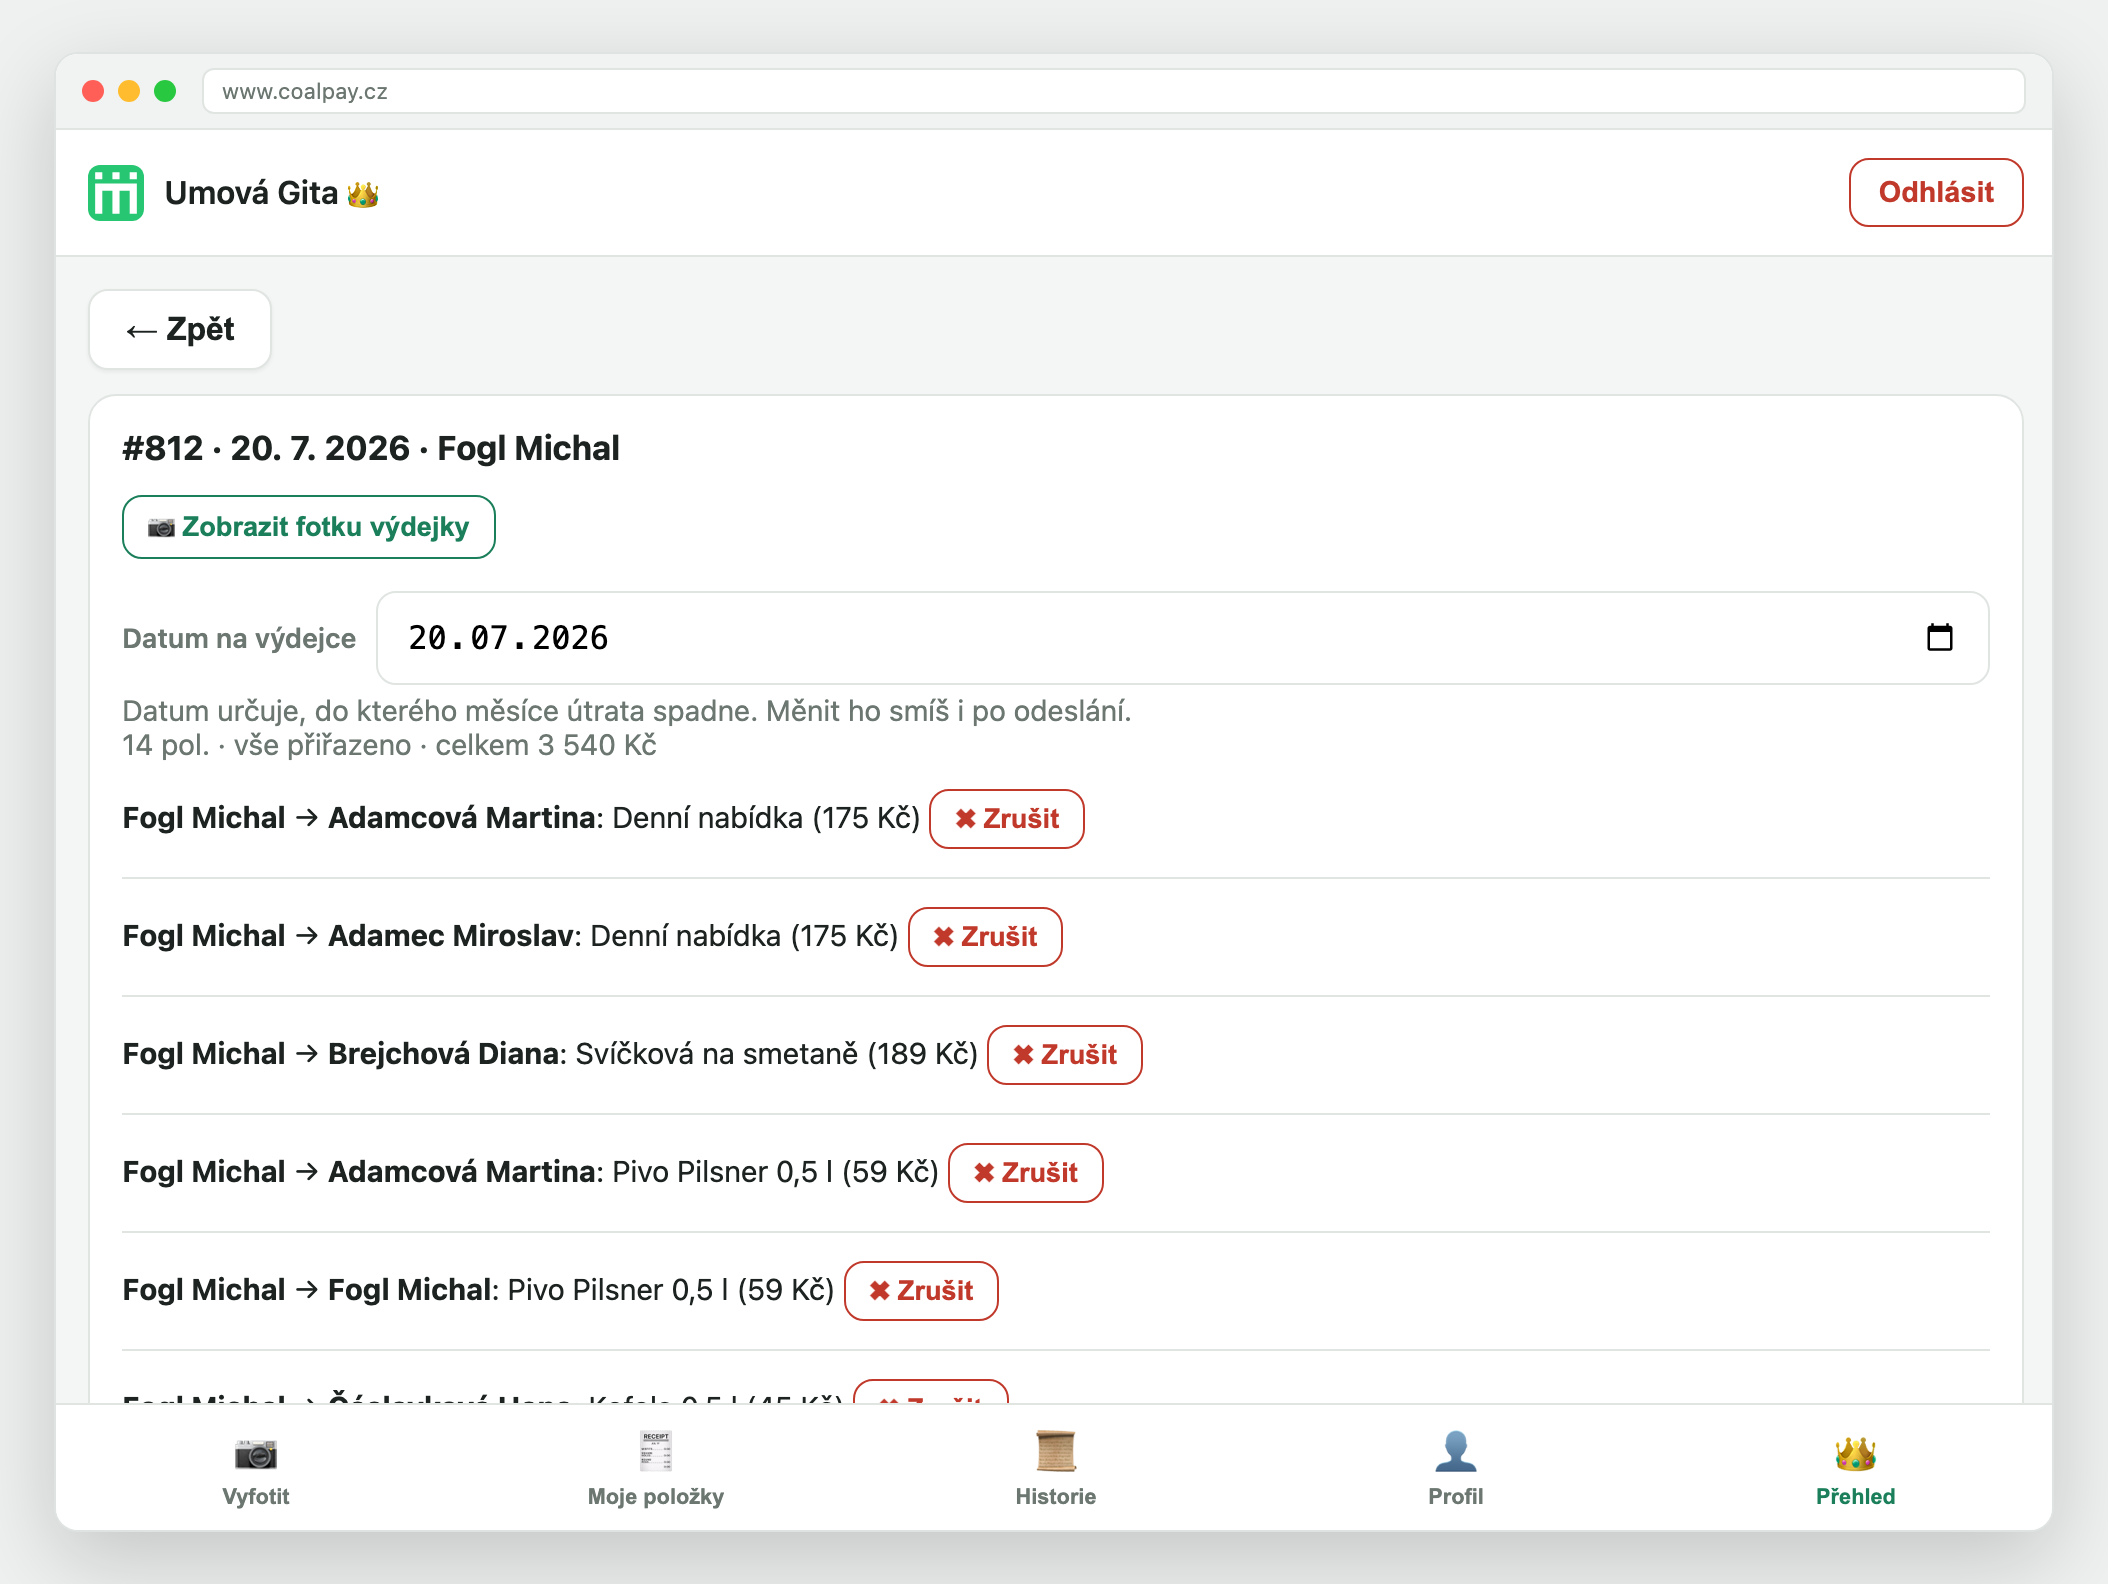Click the crown badge beside Umová Gita

pyautogui.click(x=363, y=194)
